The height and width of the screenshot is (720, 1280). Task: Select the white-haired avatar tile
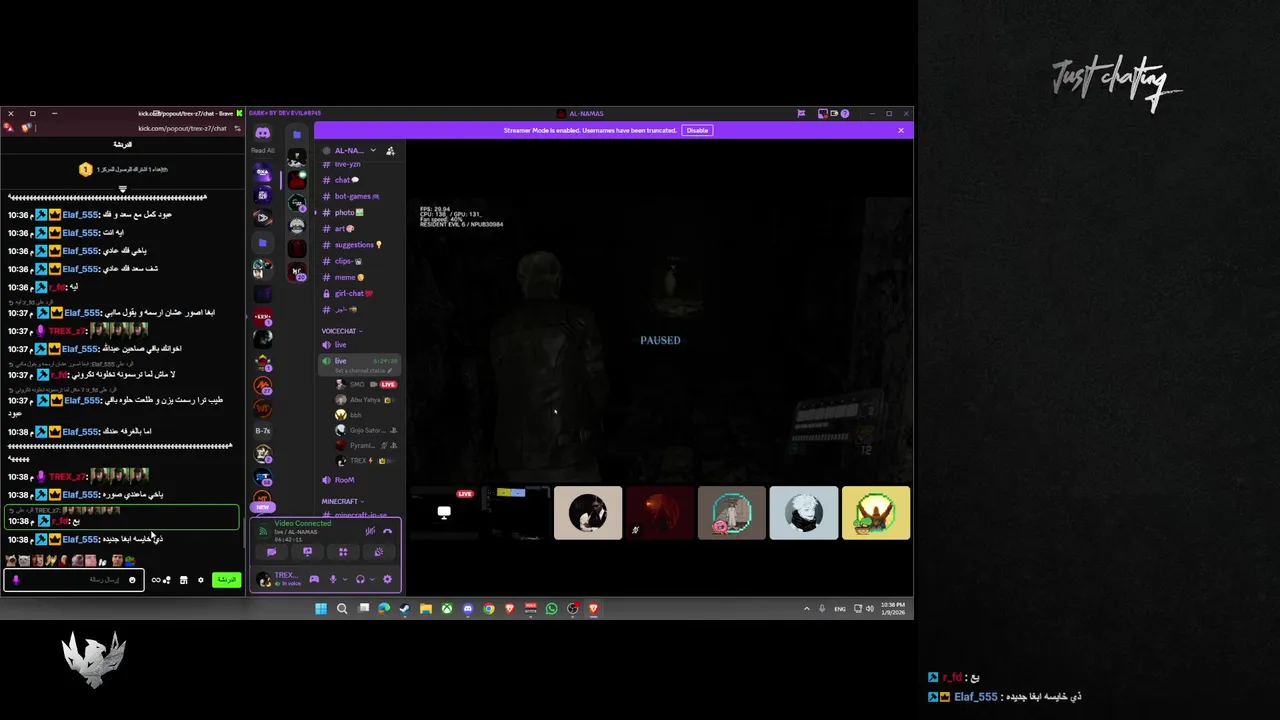tap(804, 513)
